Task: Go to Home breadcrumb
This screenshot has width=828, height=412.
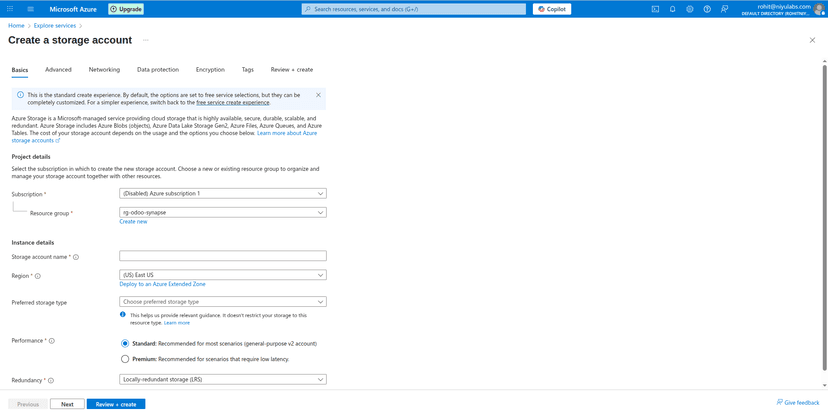Action: [16, 25]
